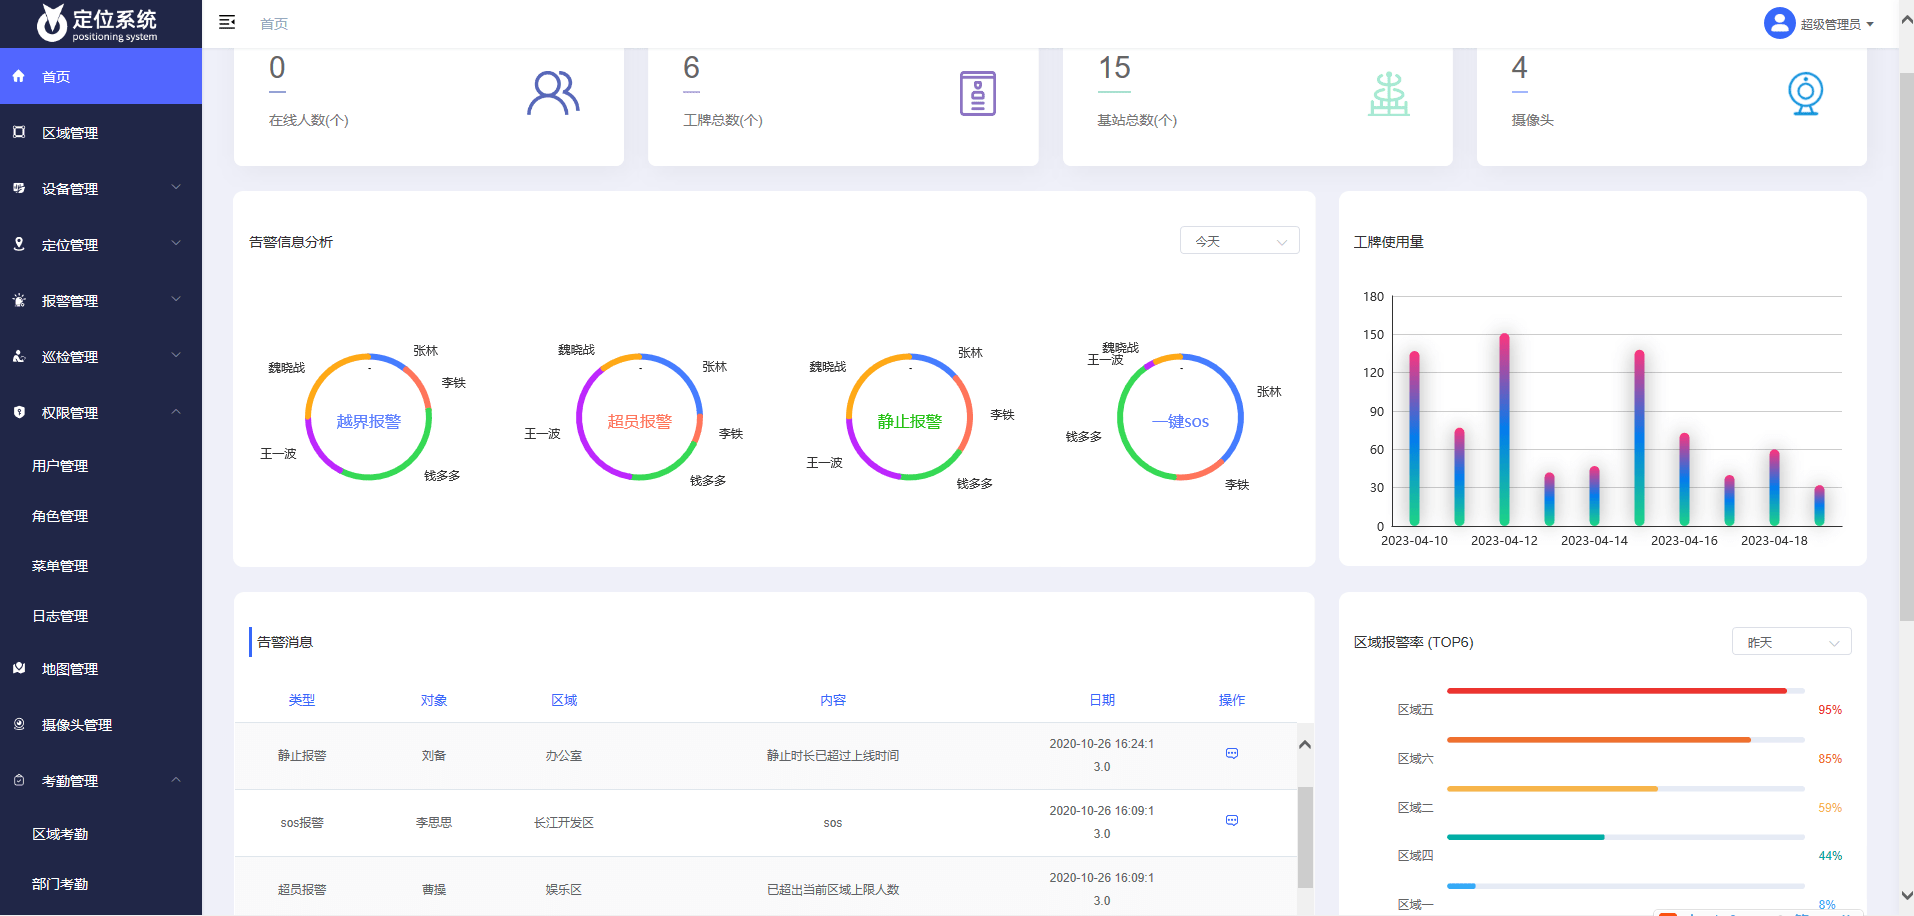The height and width of the screenshot is (916, 1914).
Task: Click the 长江开发区 area cell
Action: [x=564, y=823]
